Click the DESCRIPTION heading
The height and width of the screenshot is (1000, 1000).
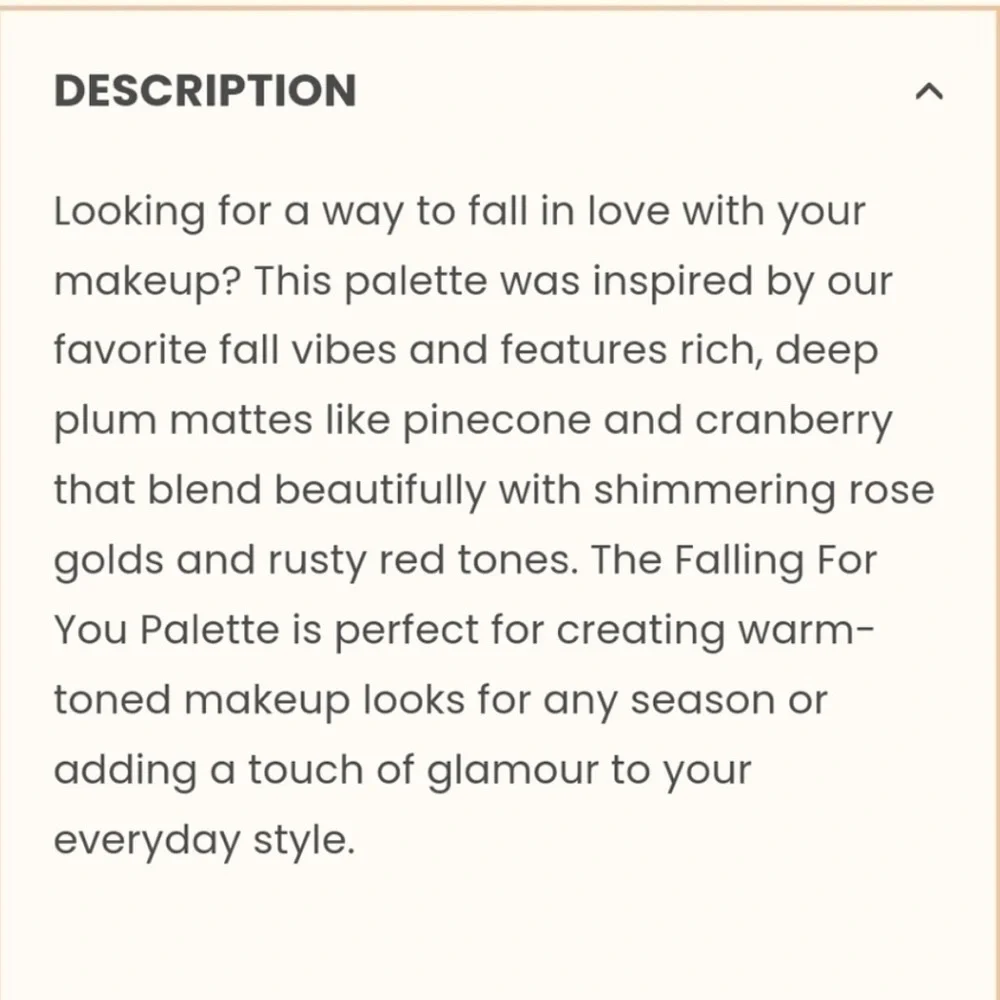(205, 91)
